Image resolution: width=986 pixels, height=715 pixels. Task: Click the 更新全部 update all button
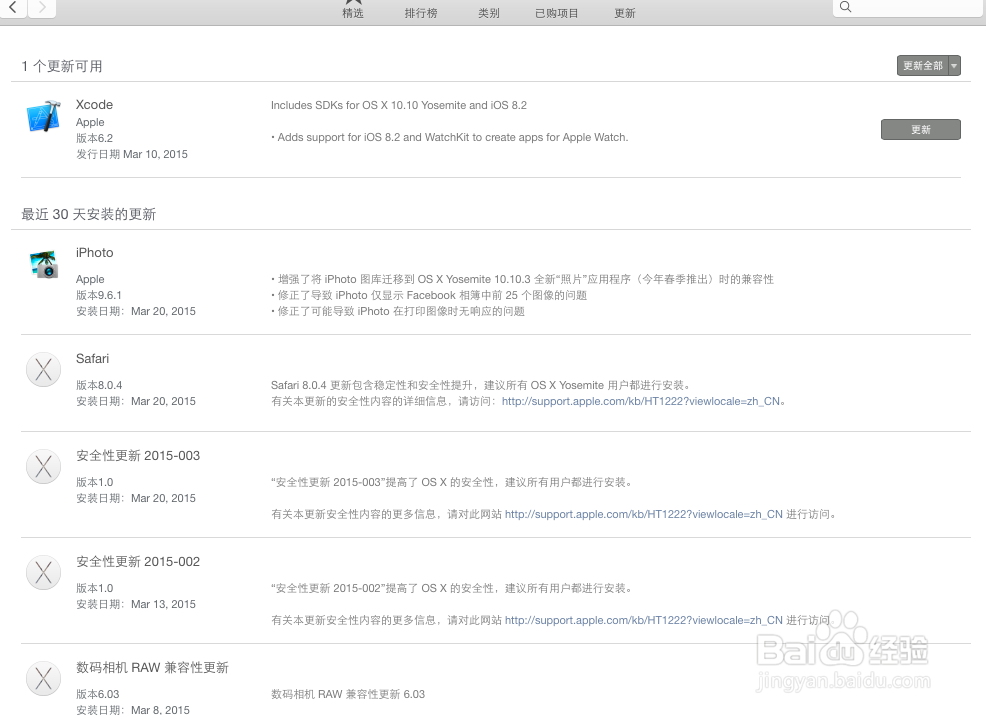pos(922,65)
